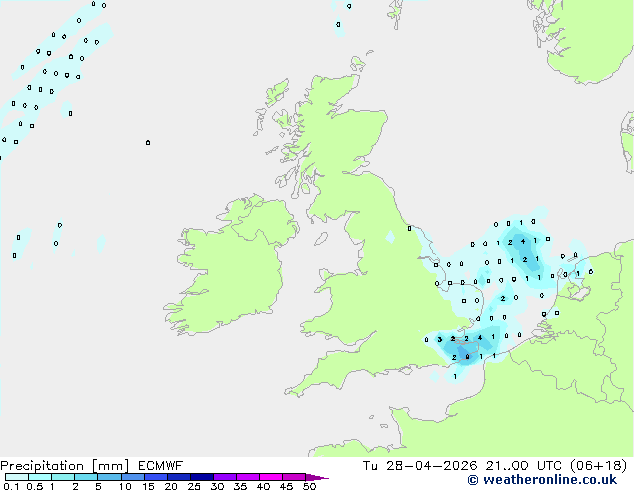Select the palest legend swatch for 0.1–0.5 mm
The height and width of the screenshot is (490, 634).
pos(17,477)
